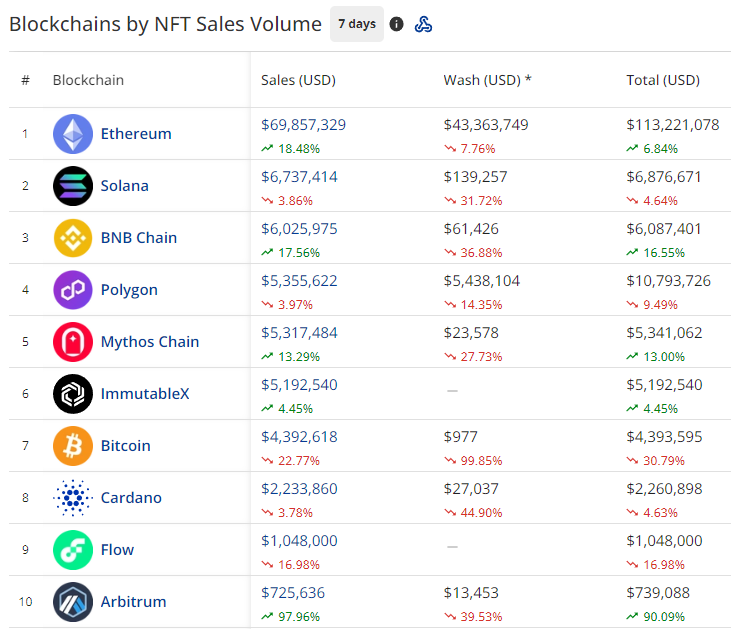Click the Arbitrum logo icon
This screenshot has width=731, height=629.
(73, 601)
